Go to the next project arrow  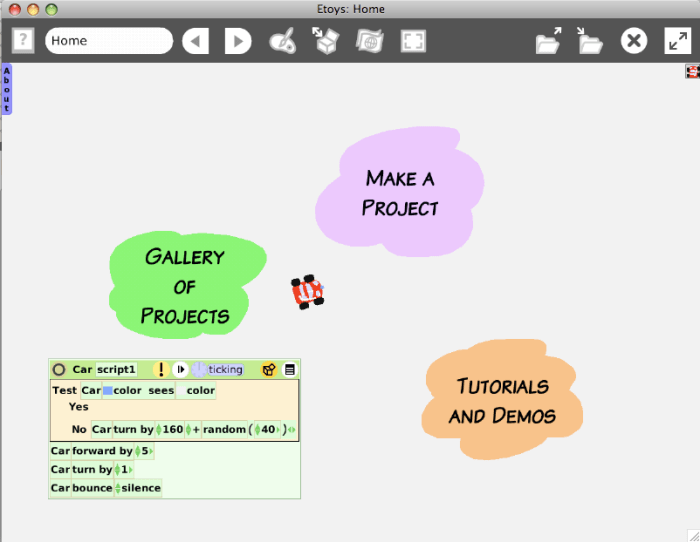coord(238,41)
